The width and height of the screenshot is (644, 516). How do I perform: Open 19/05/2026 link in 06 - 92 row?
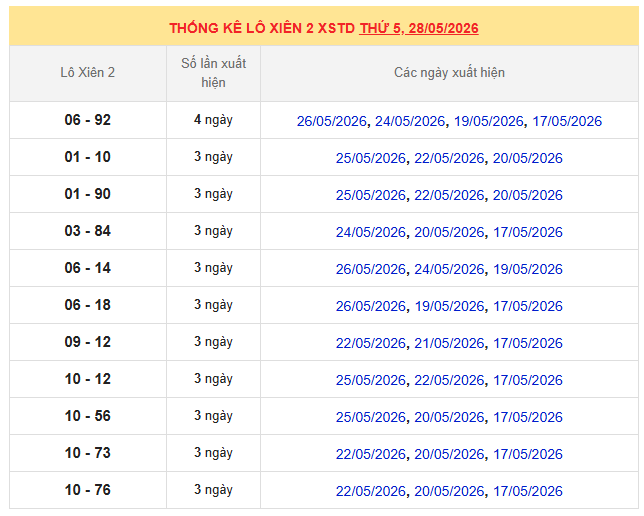tap(489, 121)
